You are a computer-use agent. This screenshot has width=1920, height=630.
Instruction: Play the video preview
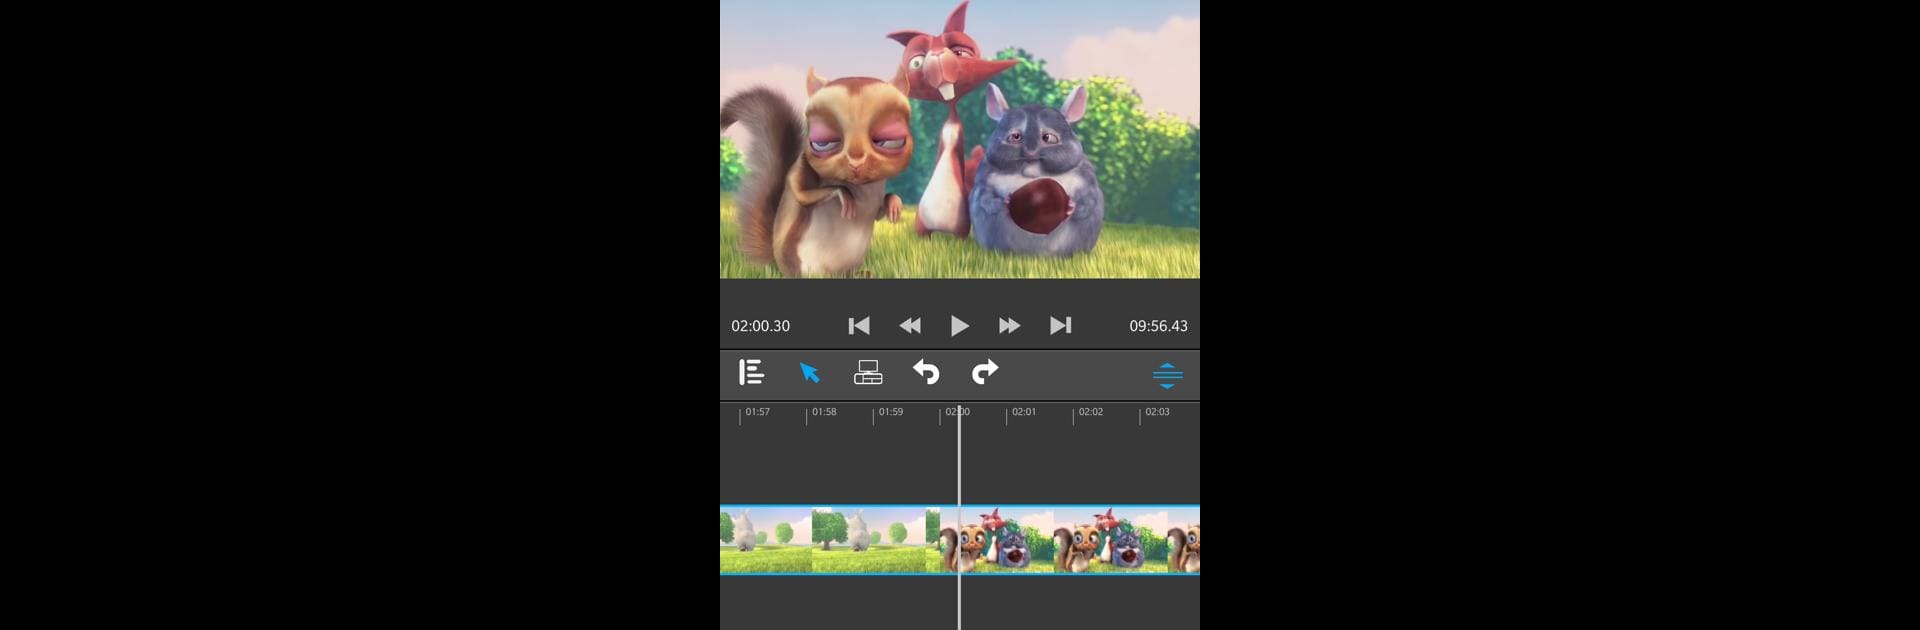pyautogui.click(x=960, y=326)
